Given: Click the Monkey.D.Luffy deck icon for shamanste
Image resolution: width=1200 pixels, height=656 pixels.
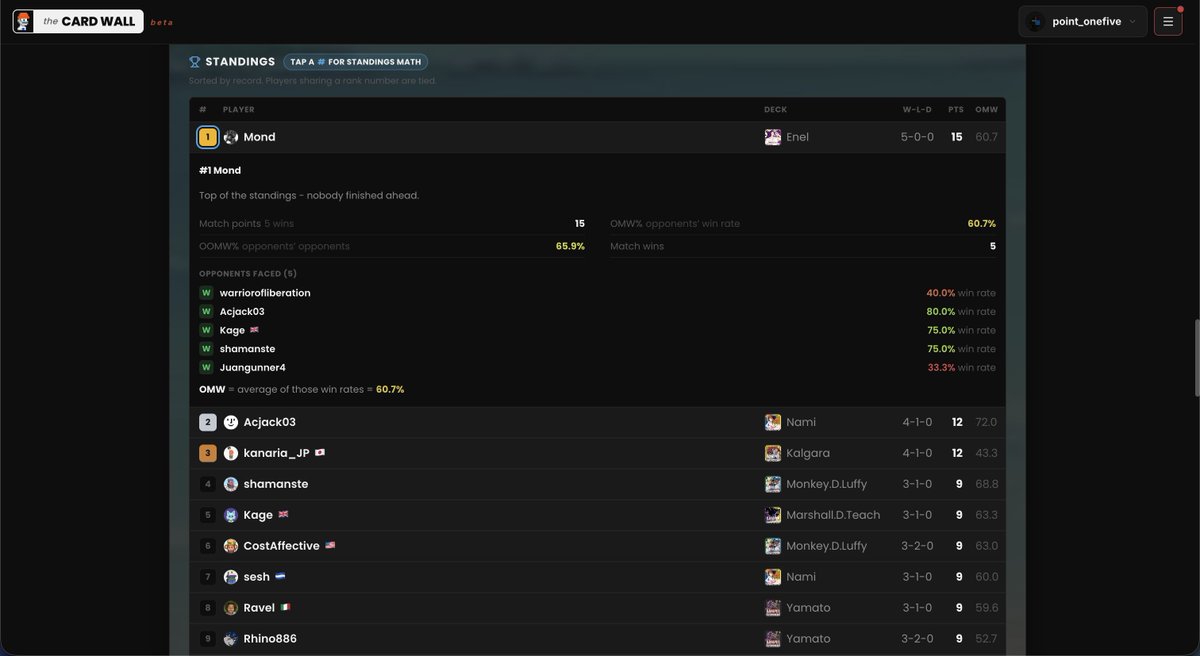Looking at the screenshot, I should [x=773, y=484].
